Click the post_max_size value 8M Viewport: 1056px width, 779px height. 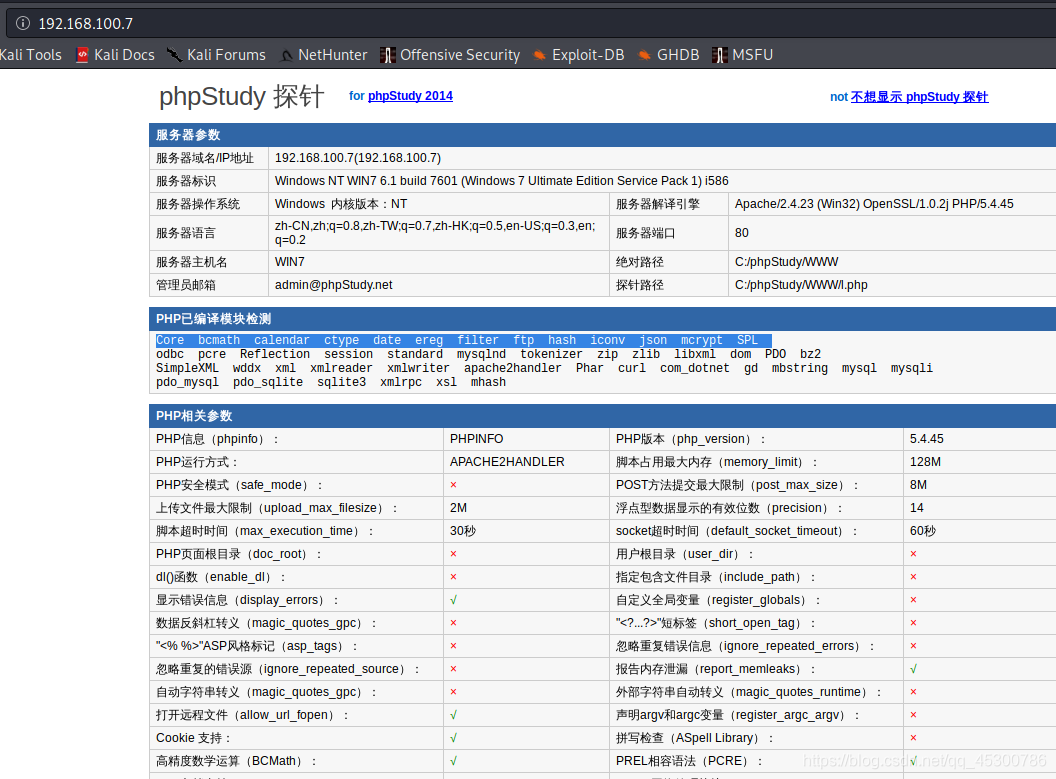(918, 485)
